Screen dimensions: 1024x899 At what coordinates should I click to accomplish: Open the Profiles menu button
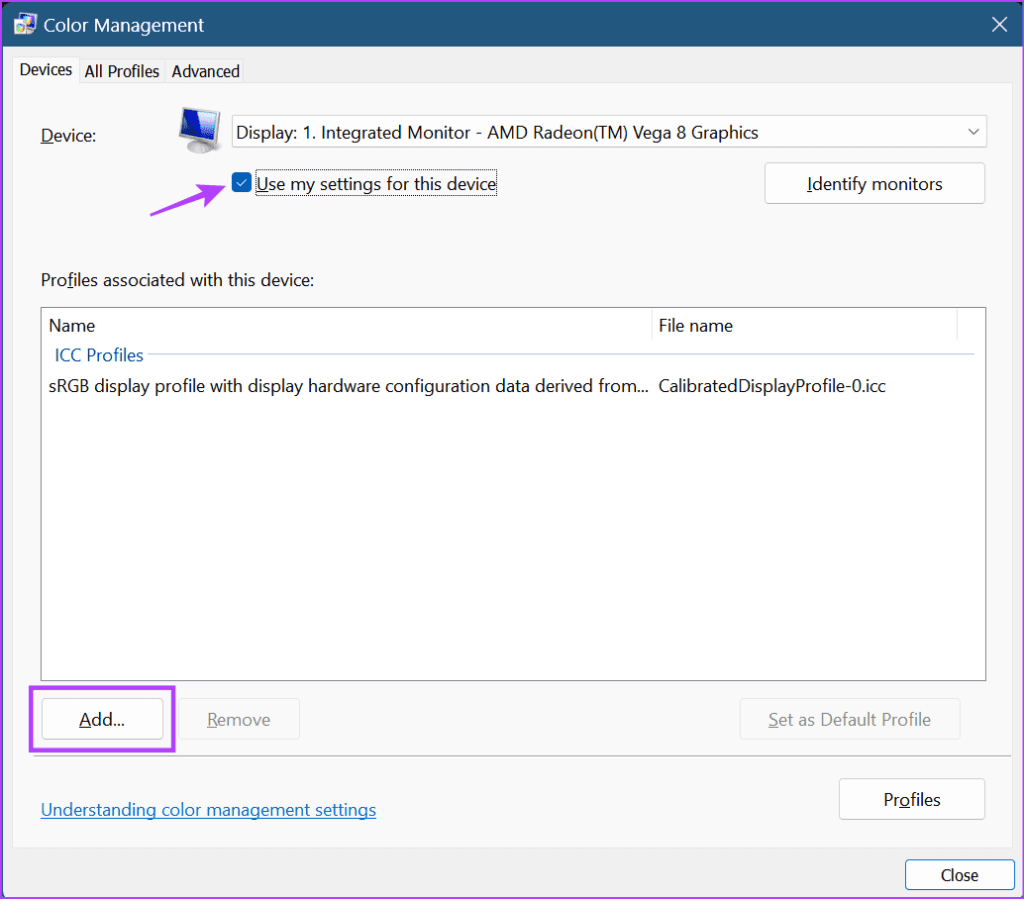pos(911,799)
